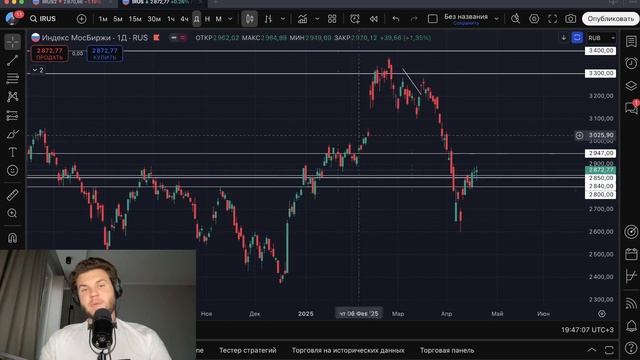This screenshot has width=640, height=360.
Task: Switch to the 1м timeframe
Action: coord(103,19)
